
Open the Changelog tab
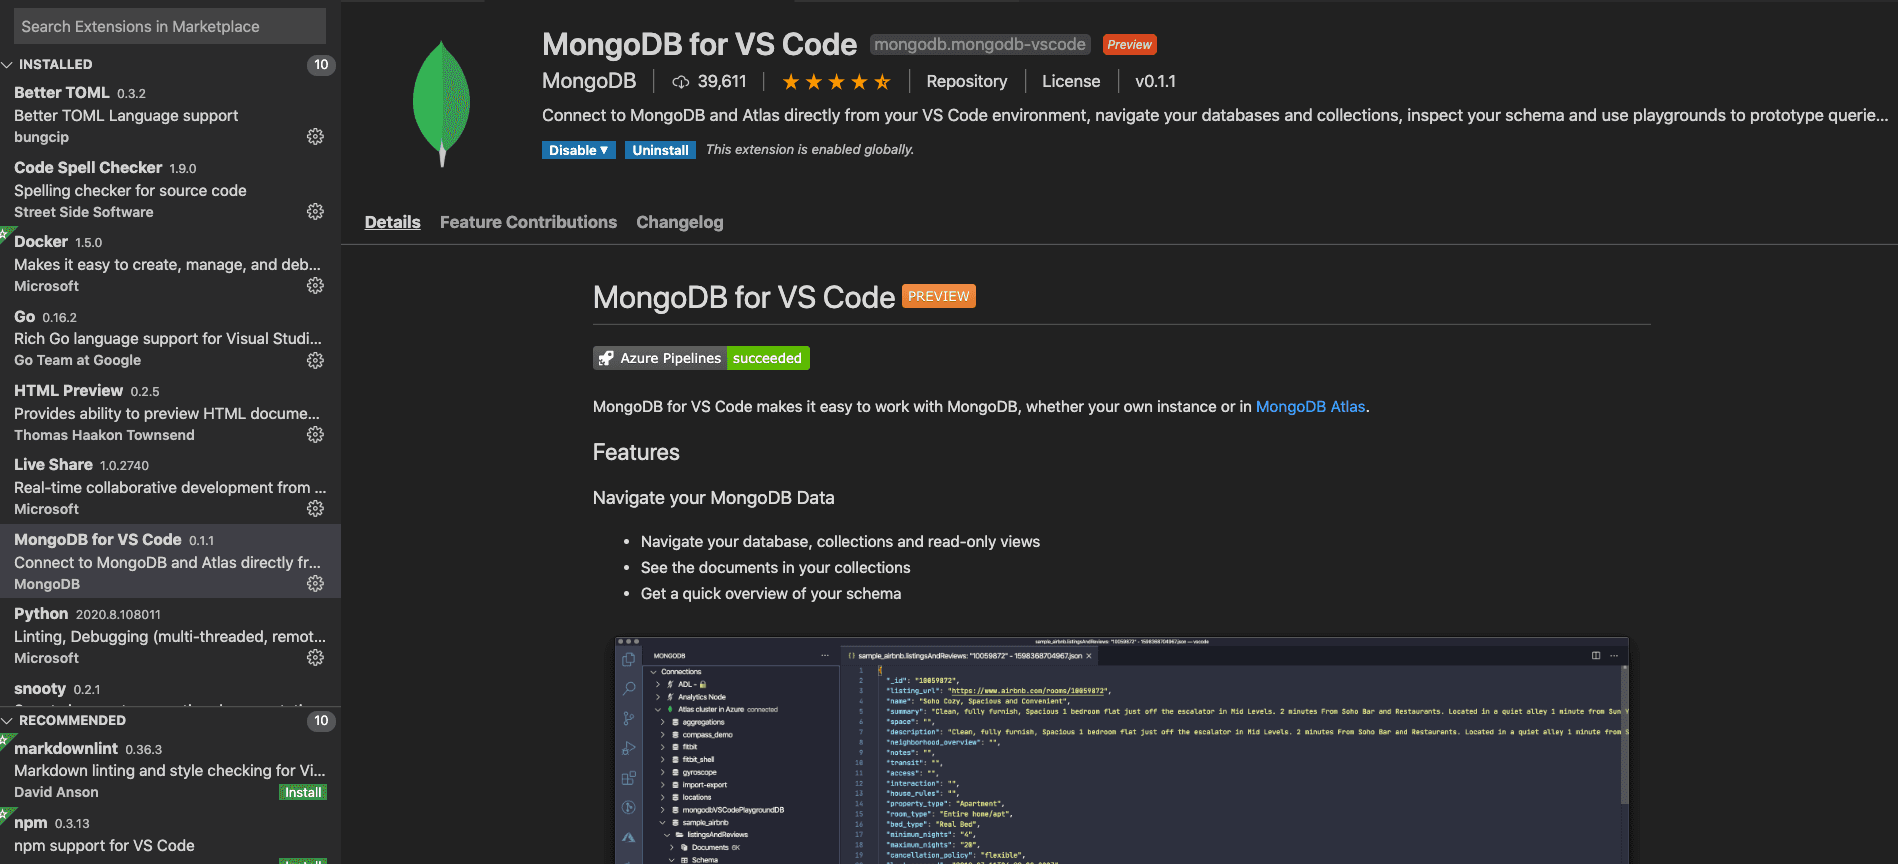point(679,222)
